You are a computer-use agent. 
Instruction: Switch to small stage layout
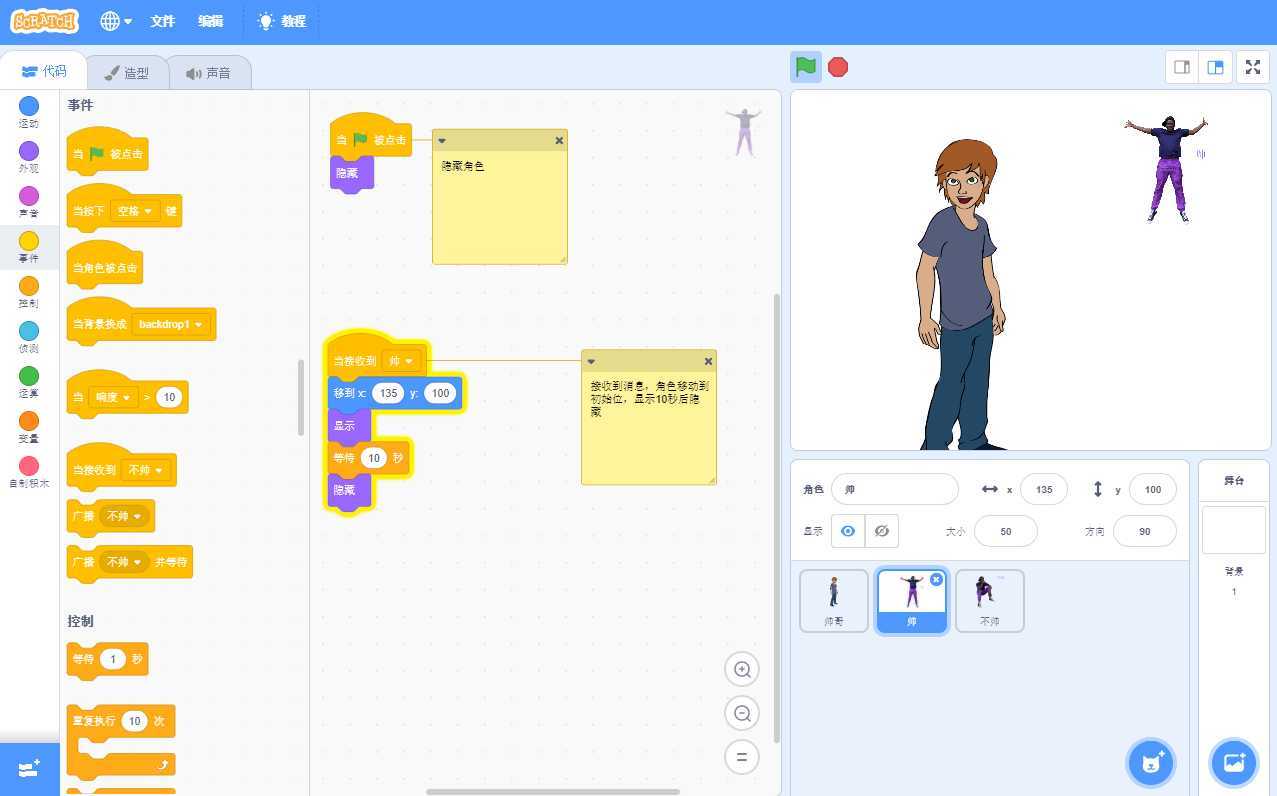point(1182,67)
